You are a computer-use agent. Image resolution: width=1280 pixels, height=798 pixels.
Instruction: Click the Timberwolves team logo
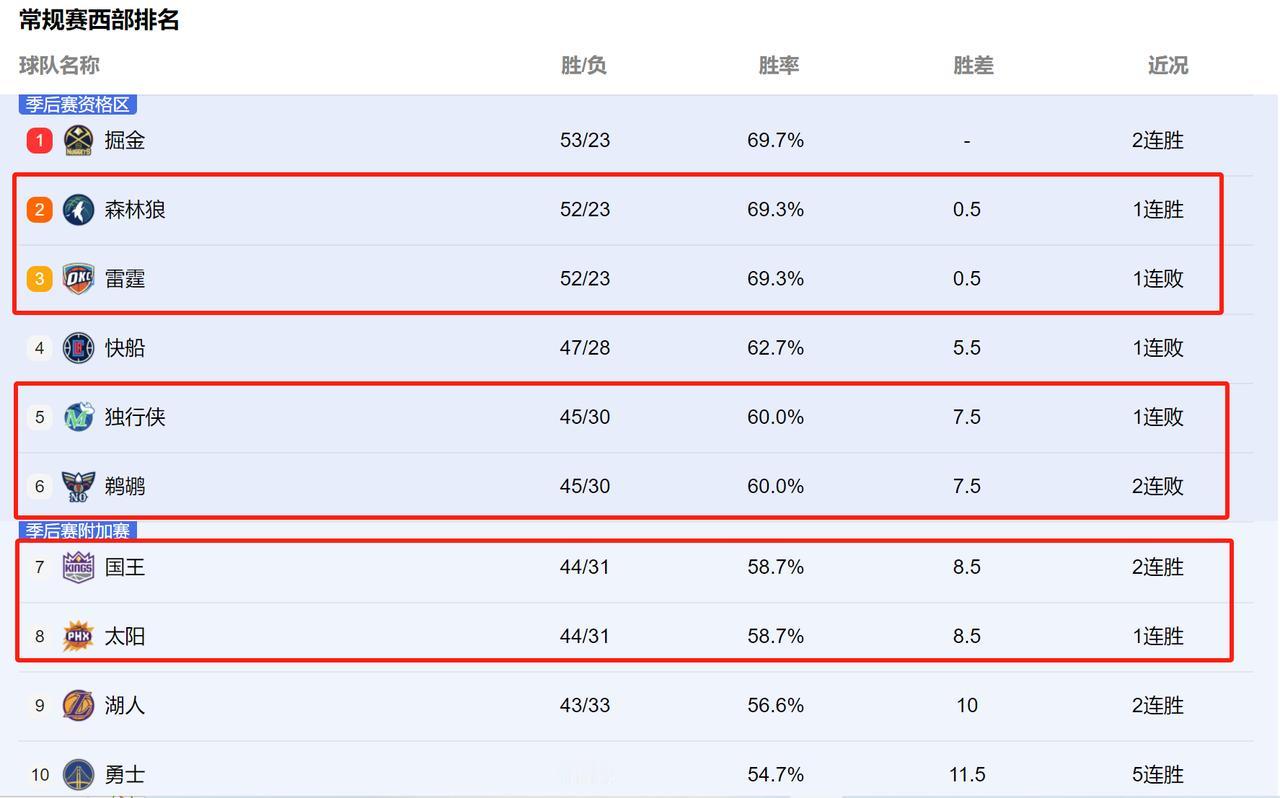click(x=78, y=209)
